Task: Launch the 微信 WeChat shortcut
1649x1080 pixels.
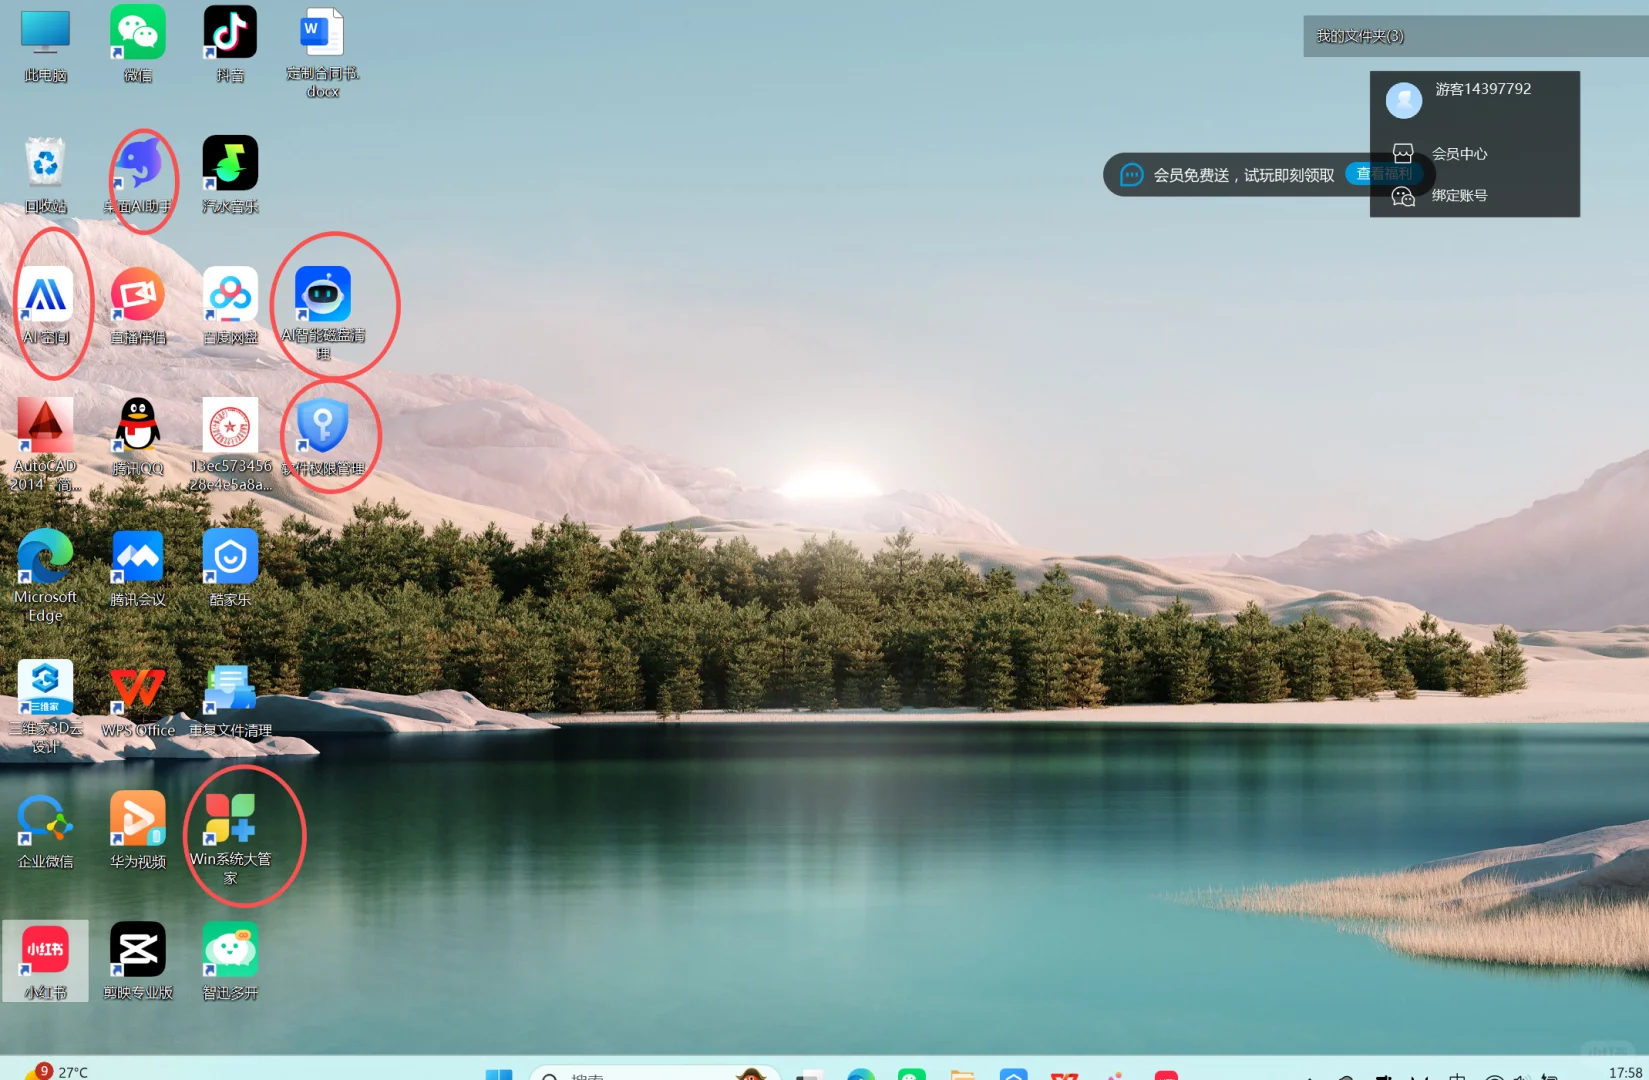Action: (138, 44)
